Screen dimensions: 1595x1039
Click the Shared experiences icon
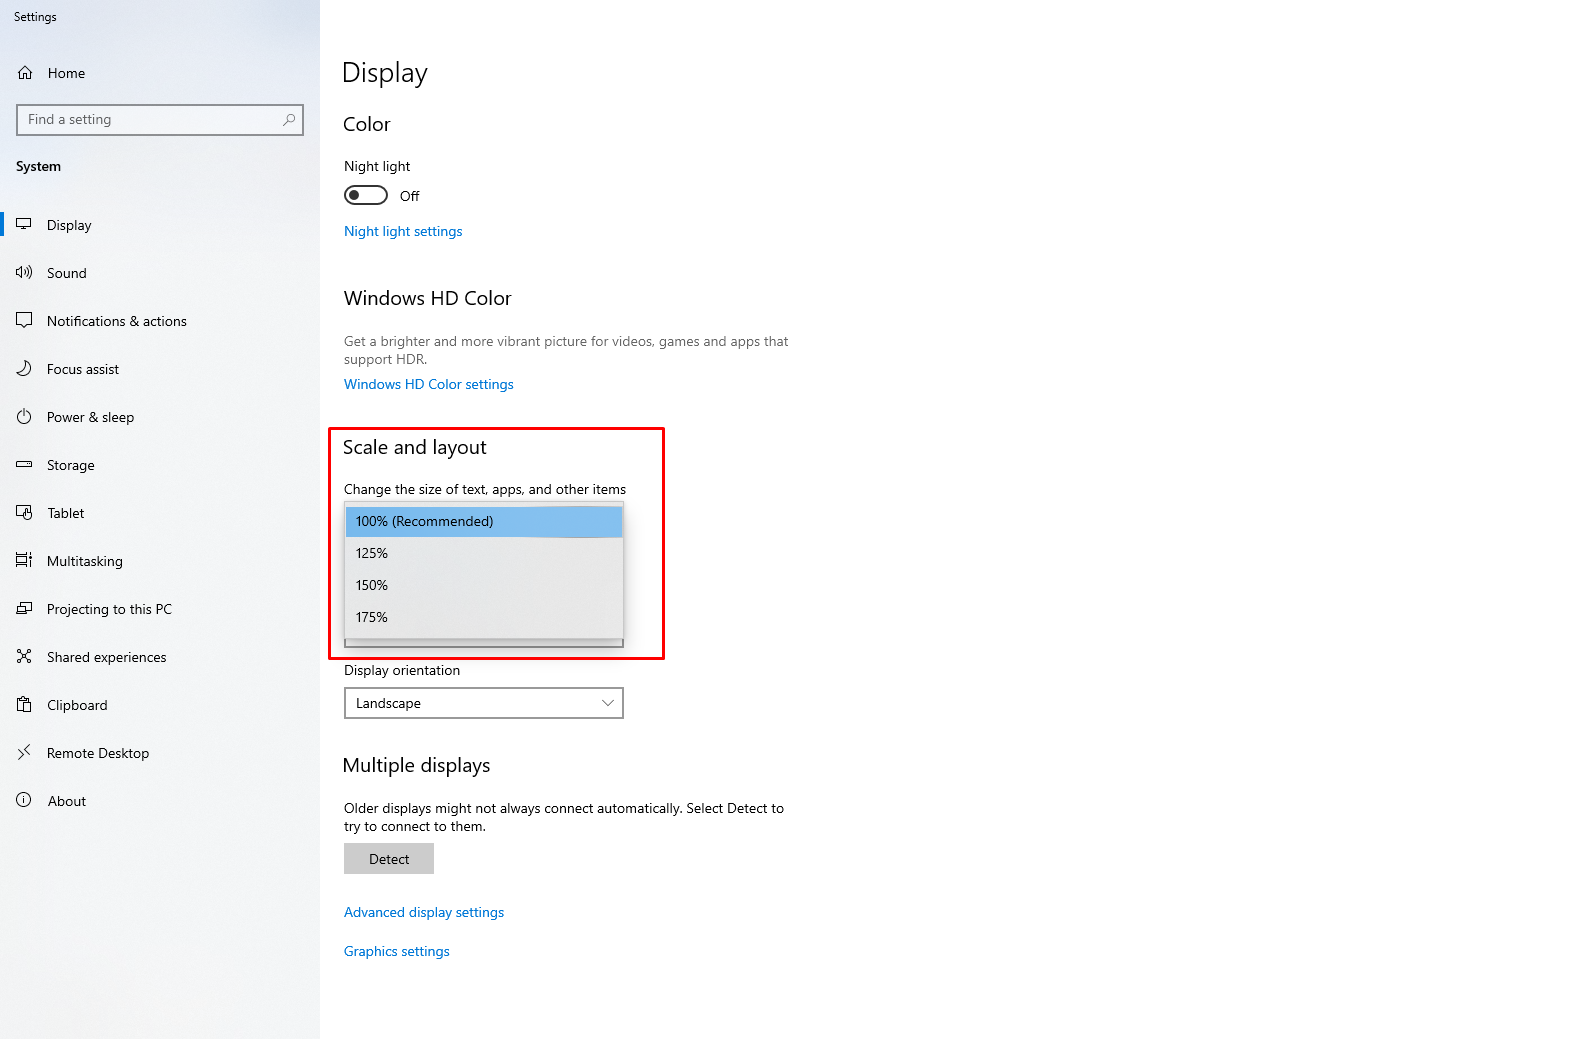[x=24, y=657]
